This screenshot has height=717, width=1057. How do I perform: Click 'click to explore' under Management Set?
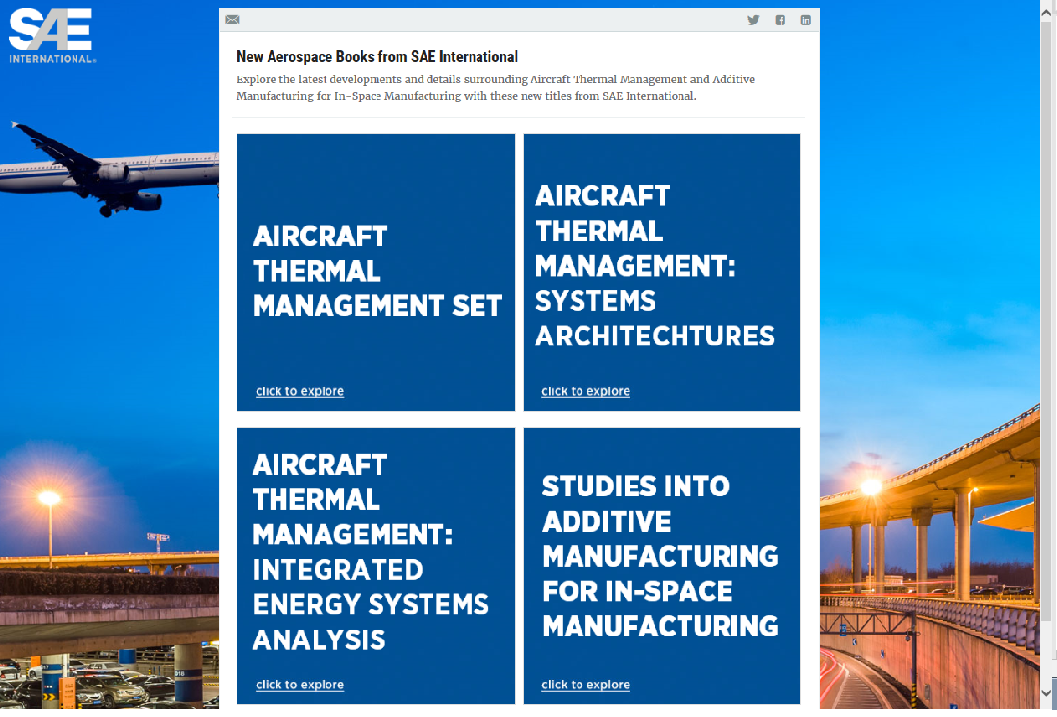[x=300, y=392]
